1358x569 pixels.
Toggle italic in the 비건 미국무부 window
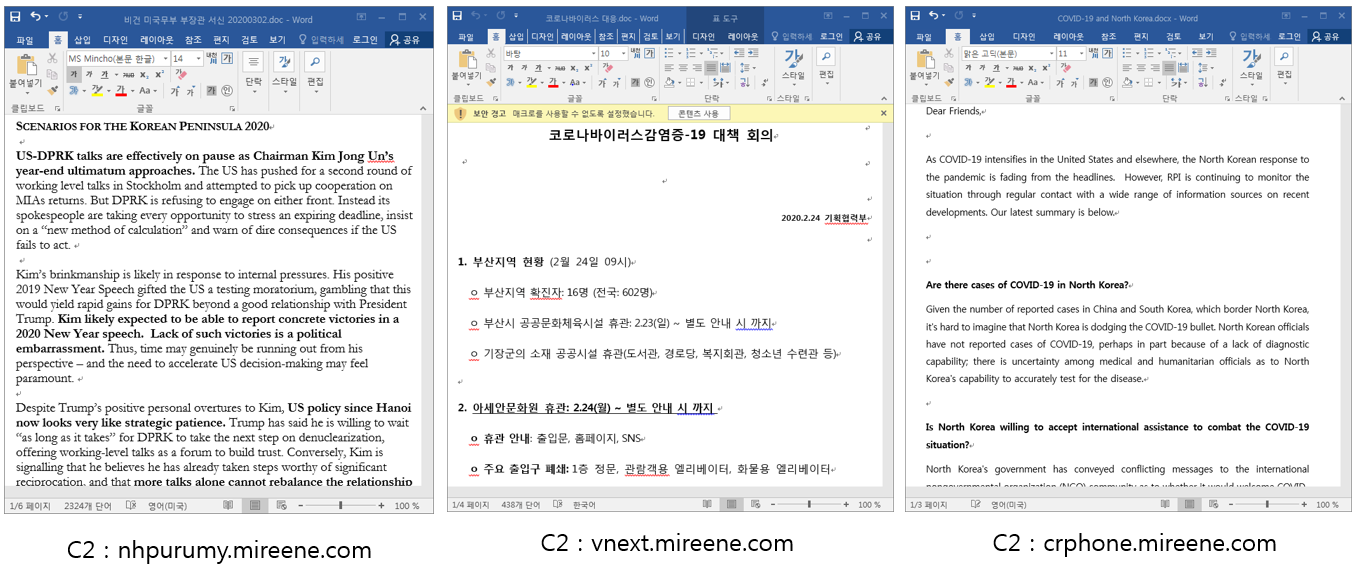pyautogui.click(x=89, y=75)
